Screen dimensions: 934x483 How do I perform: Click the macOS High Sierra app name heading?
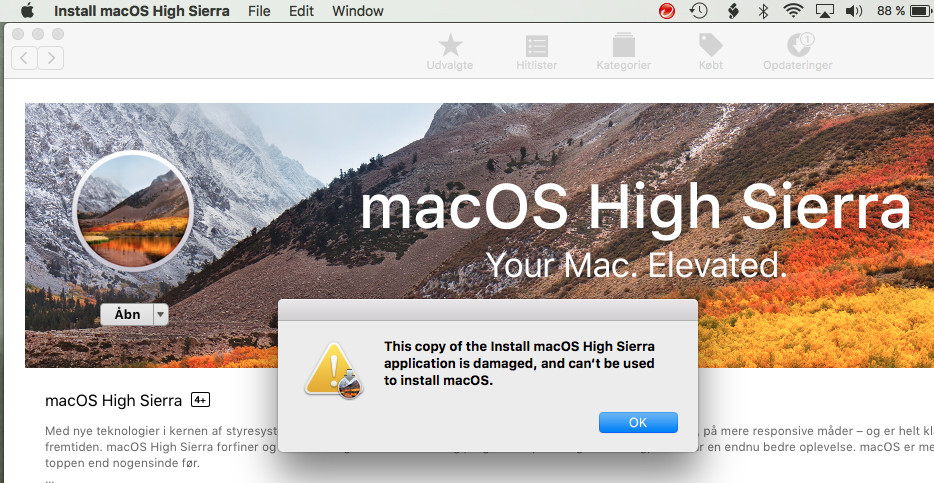tap(113, 401)
